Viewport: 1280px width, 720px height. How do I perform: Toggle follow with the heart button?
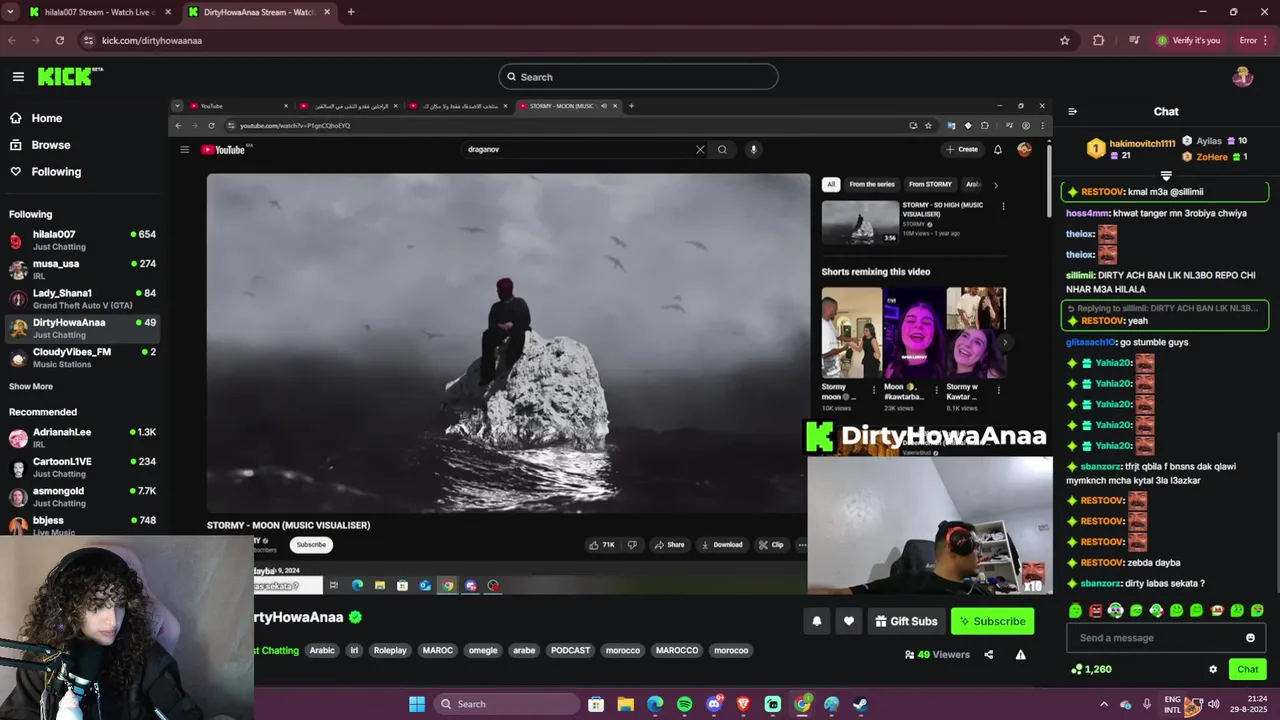pyautogui.click(x=849, y=621)
